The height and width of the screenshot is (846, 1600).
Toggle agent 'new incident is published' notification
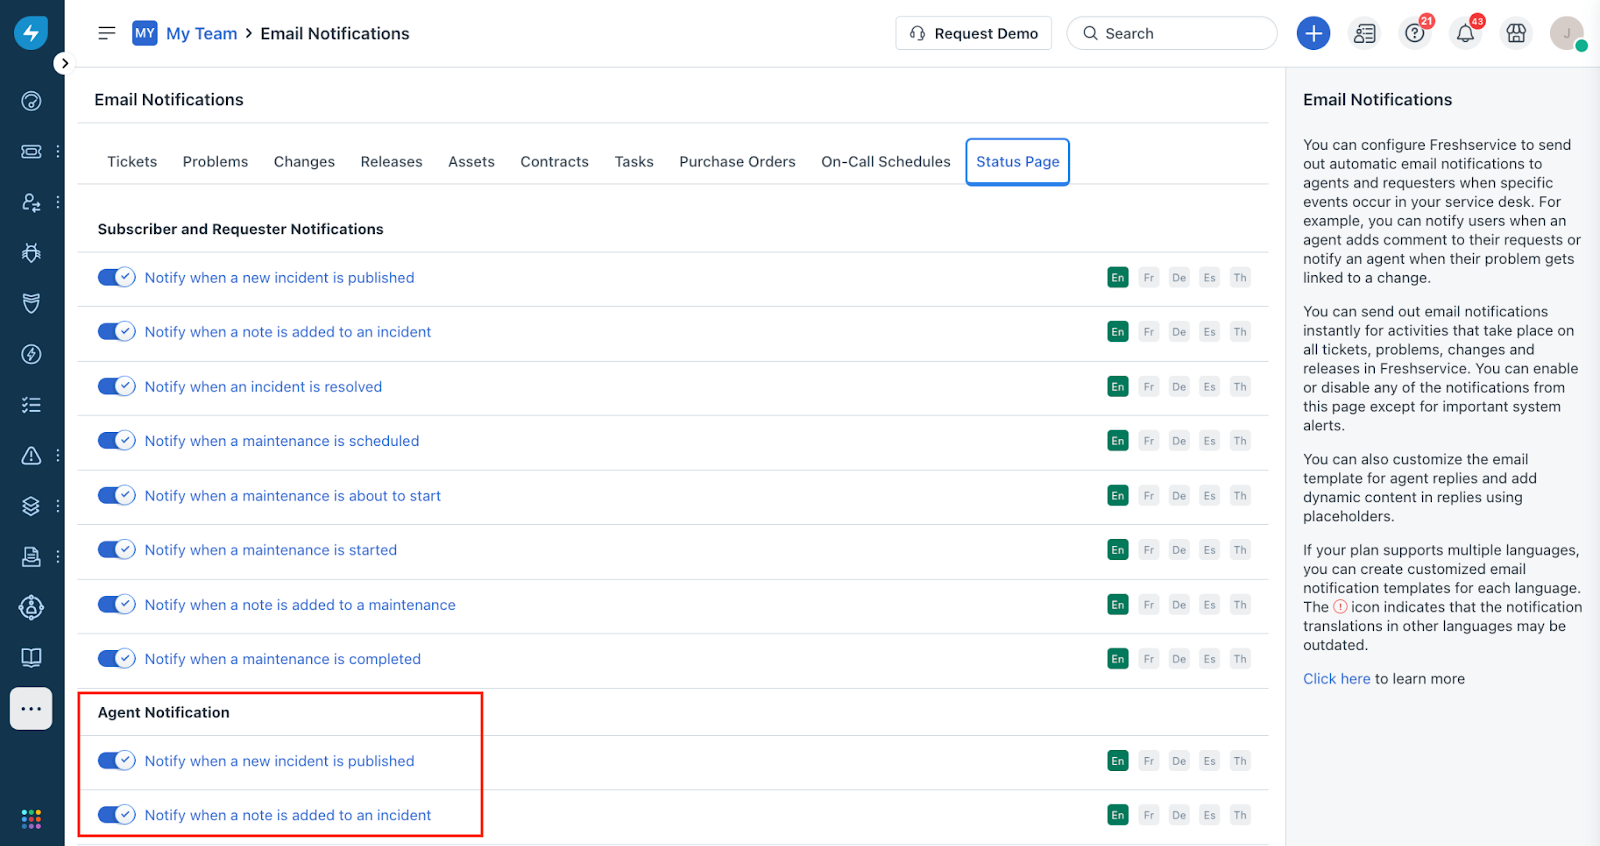click(116, 760)
